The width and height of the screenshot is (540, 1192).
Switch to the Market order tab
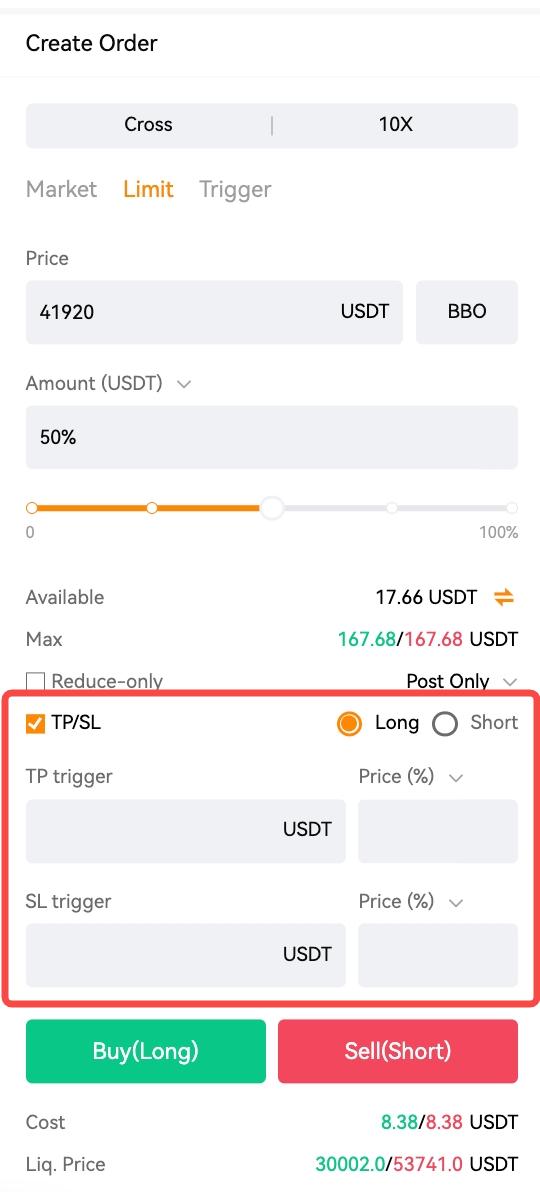[x=62, y=189]
